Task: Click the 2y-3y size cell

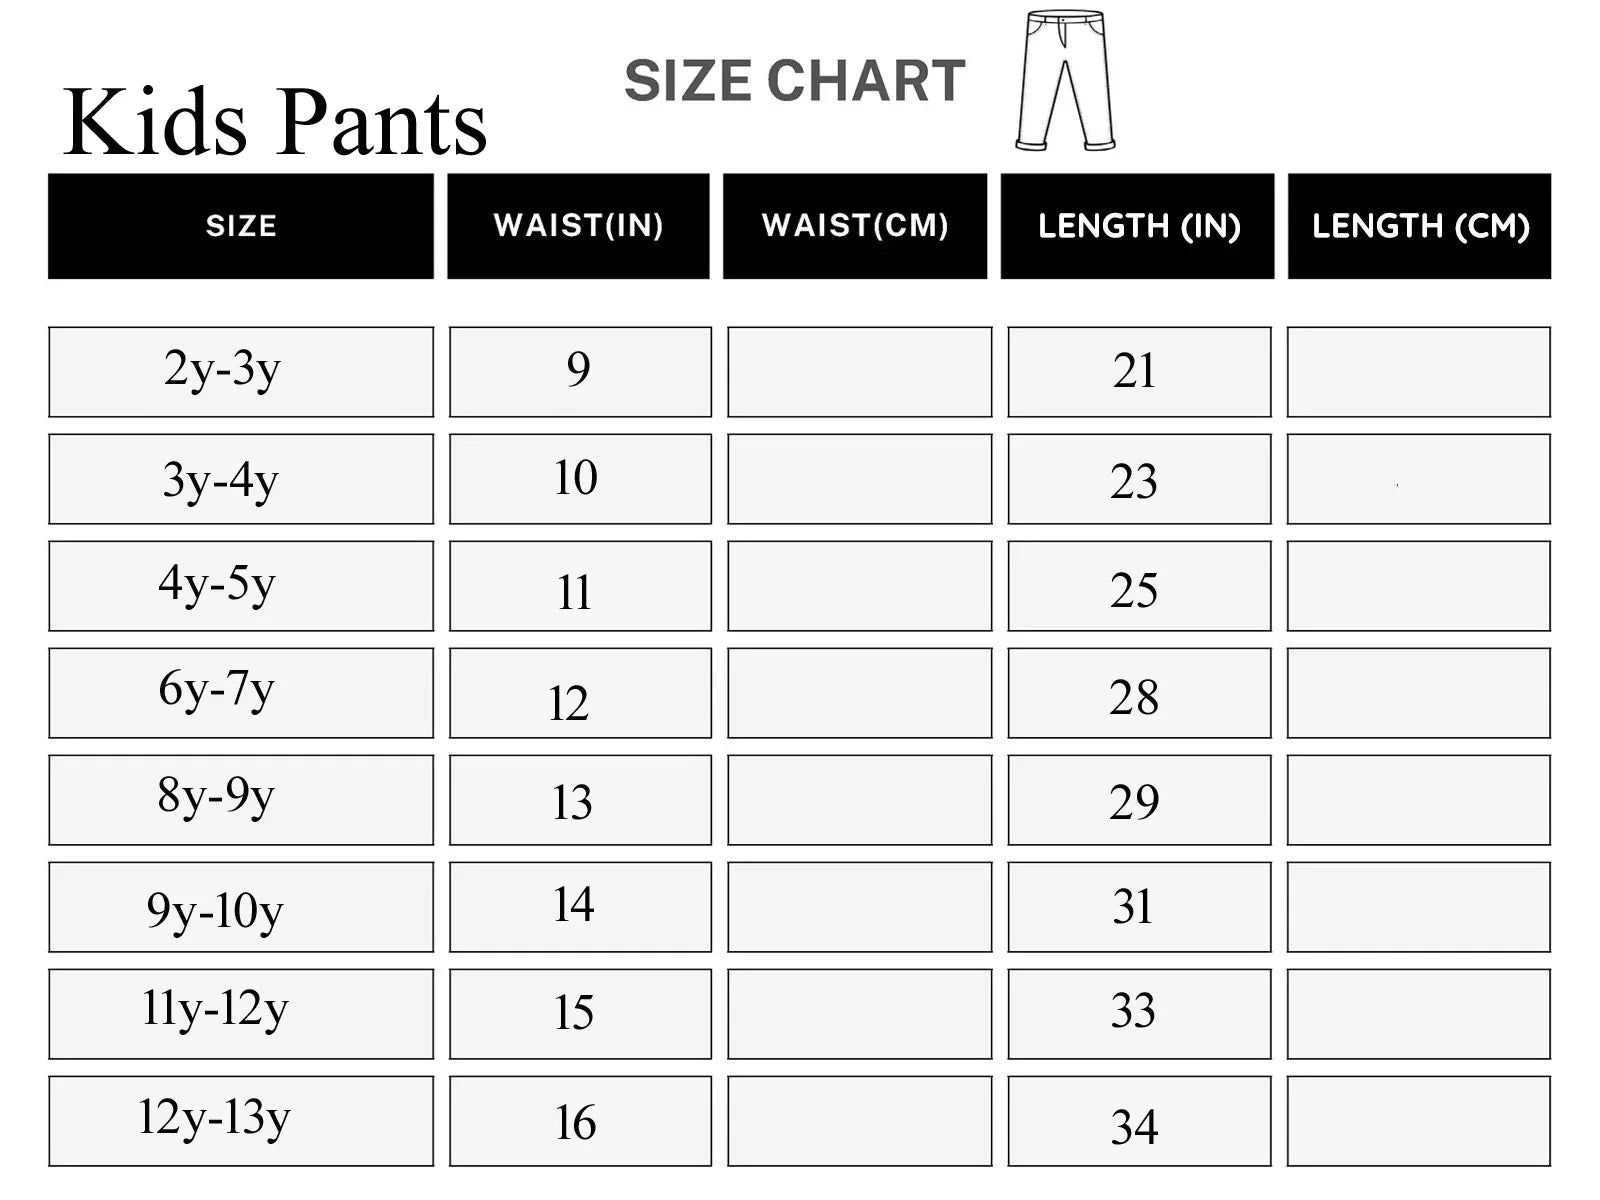Action: [241, 372]
